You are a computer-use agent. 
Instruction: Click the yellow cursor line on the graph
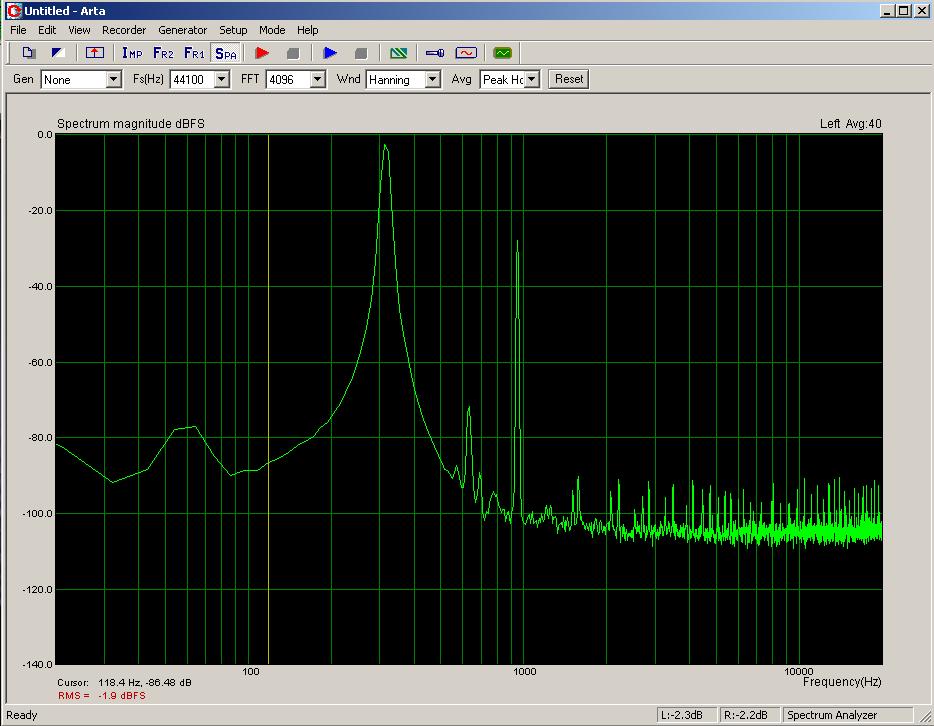(269, 399)
